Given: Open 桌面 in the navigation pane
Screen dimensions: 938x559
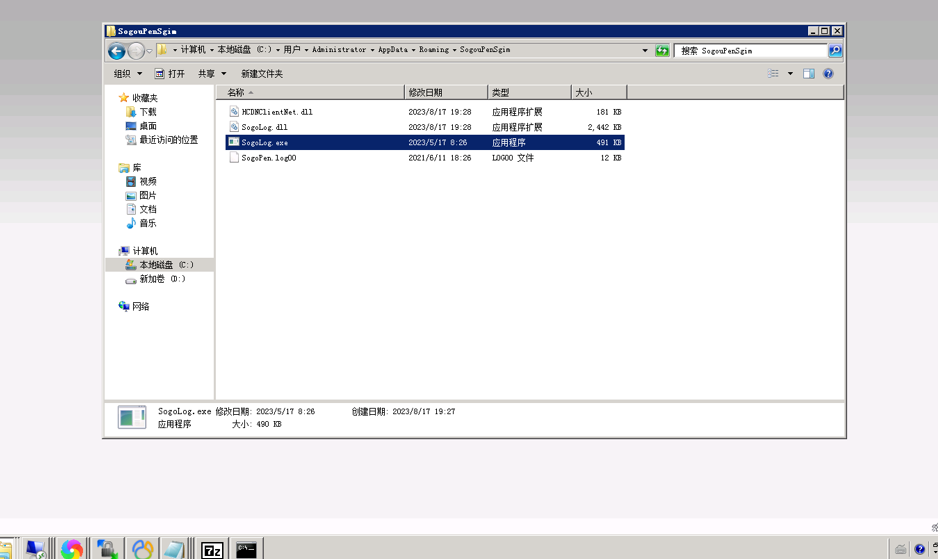Looking at the screenshot, I should click(141, 126).
